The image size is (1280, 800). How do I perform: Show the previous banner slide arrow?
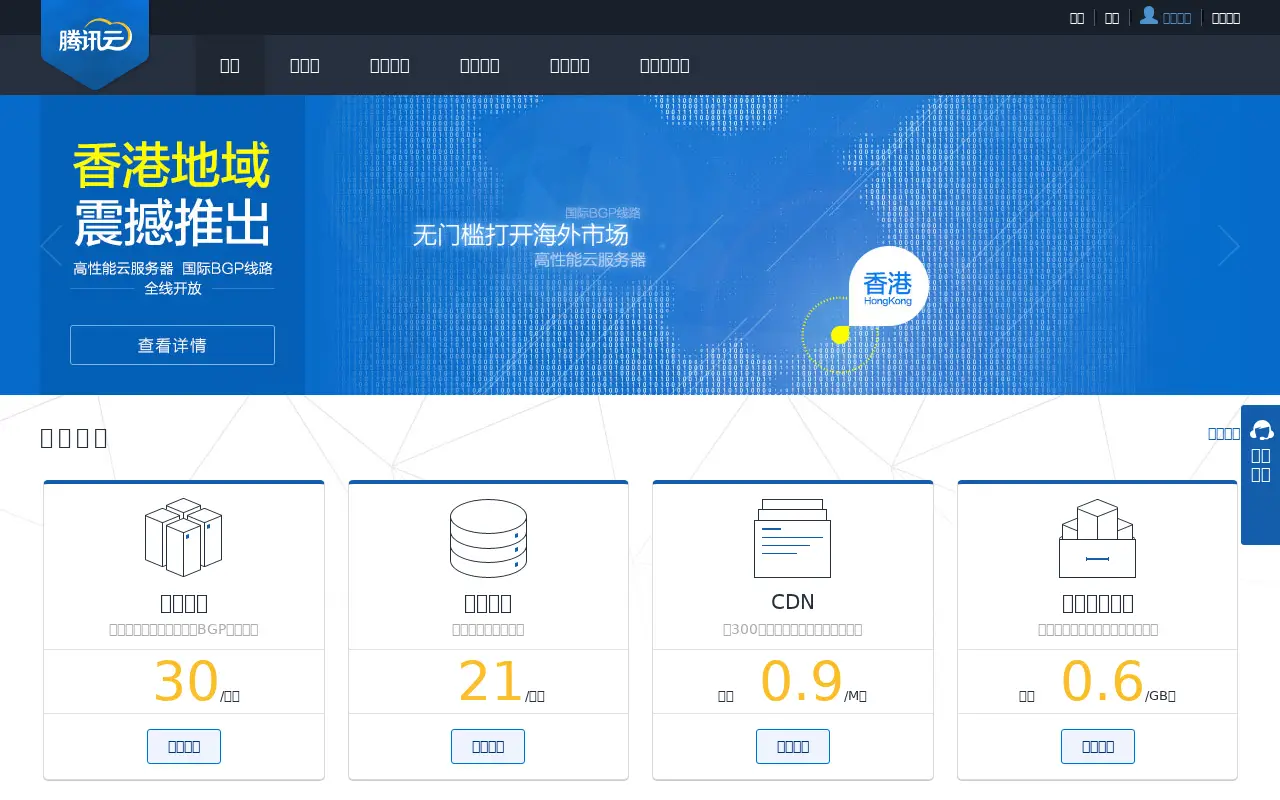(x=51, y=245)
